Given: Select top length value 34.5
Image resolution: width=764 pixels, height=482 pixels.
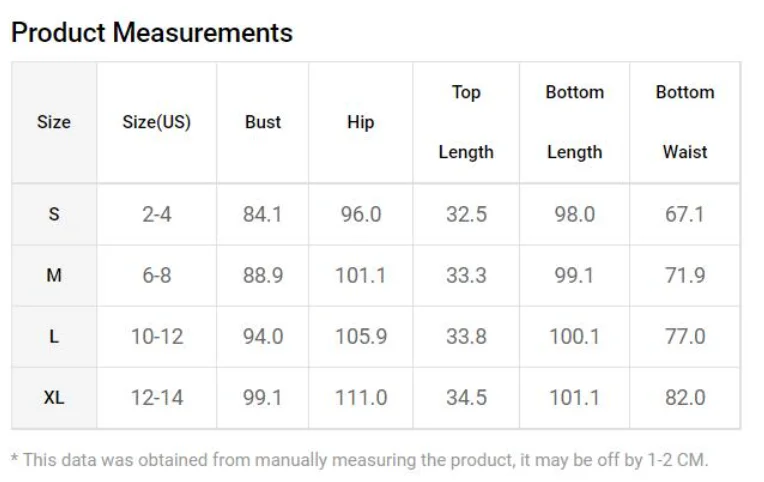Looking at the screenshot, I should tap(466, 398).
